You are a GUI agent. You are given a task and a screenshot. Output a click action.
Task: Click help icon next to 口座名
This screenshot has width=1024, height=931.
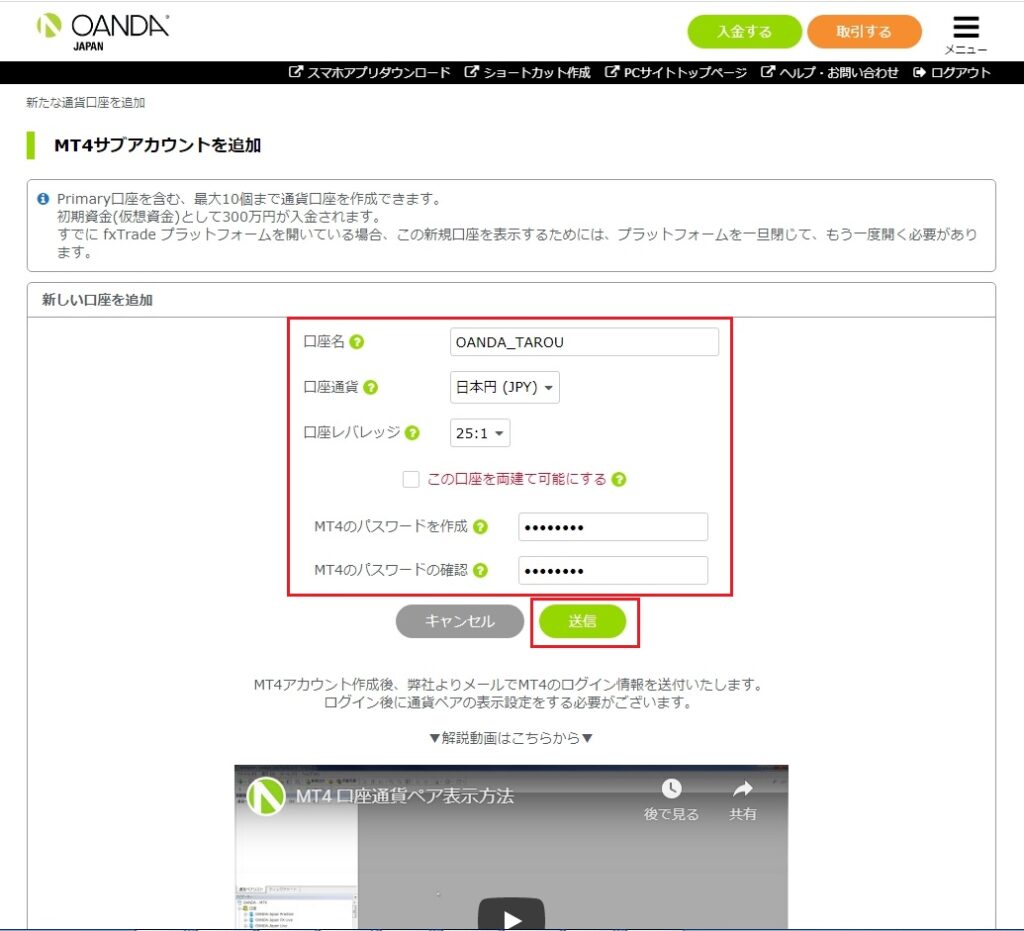coord(357,341)
